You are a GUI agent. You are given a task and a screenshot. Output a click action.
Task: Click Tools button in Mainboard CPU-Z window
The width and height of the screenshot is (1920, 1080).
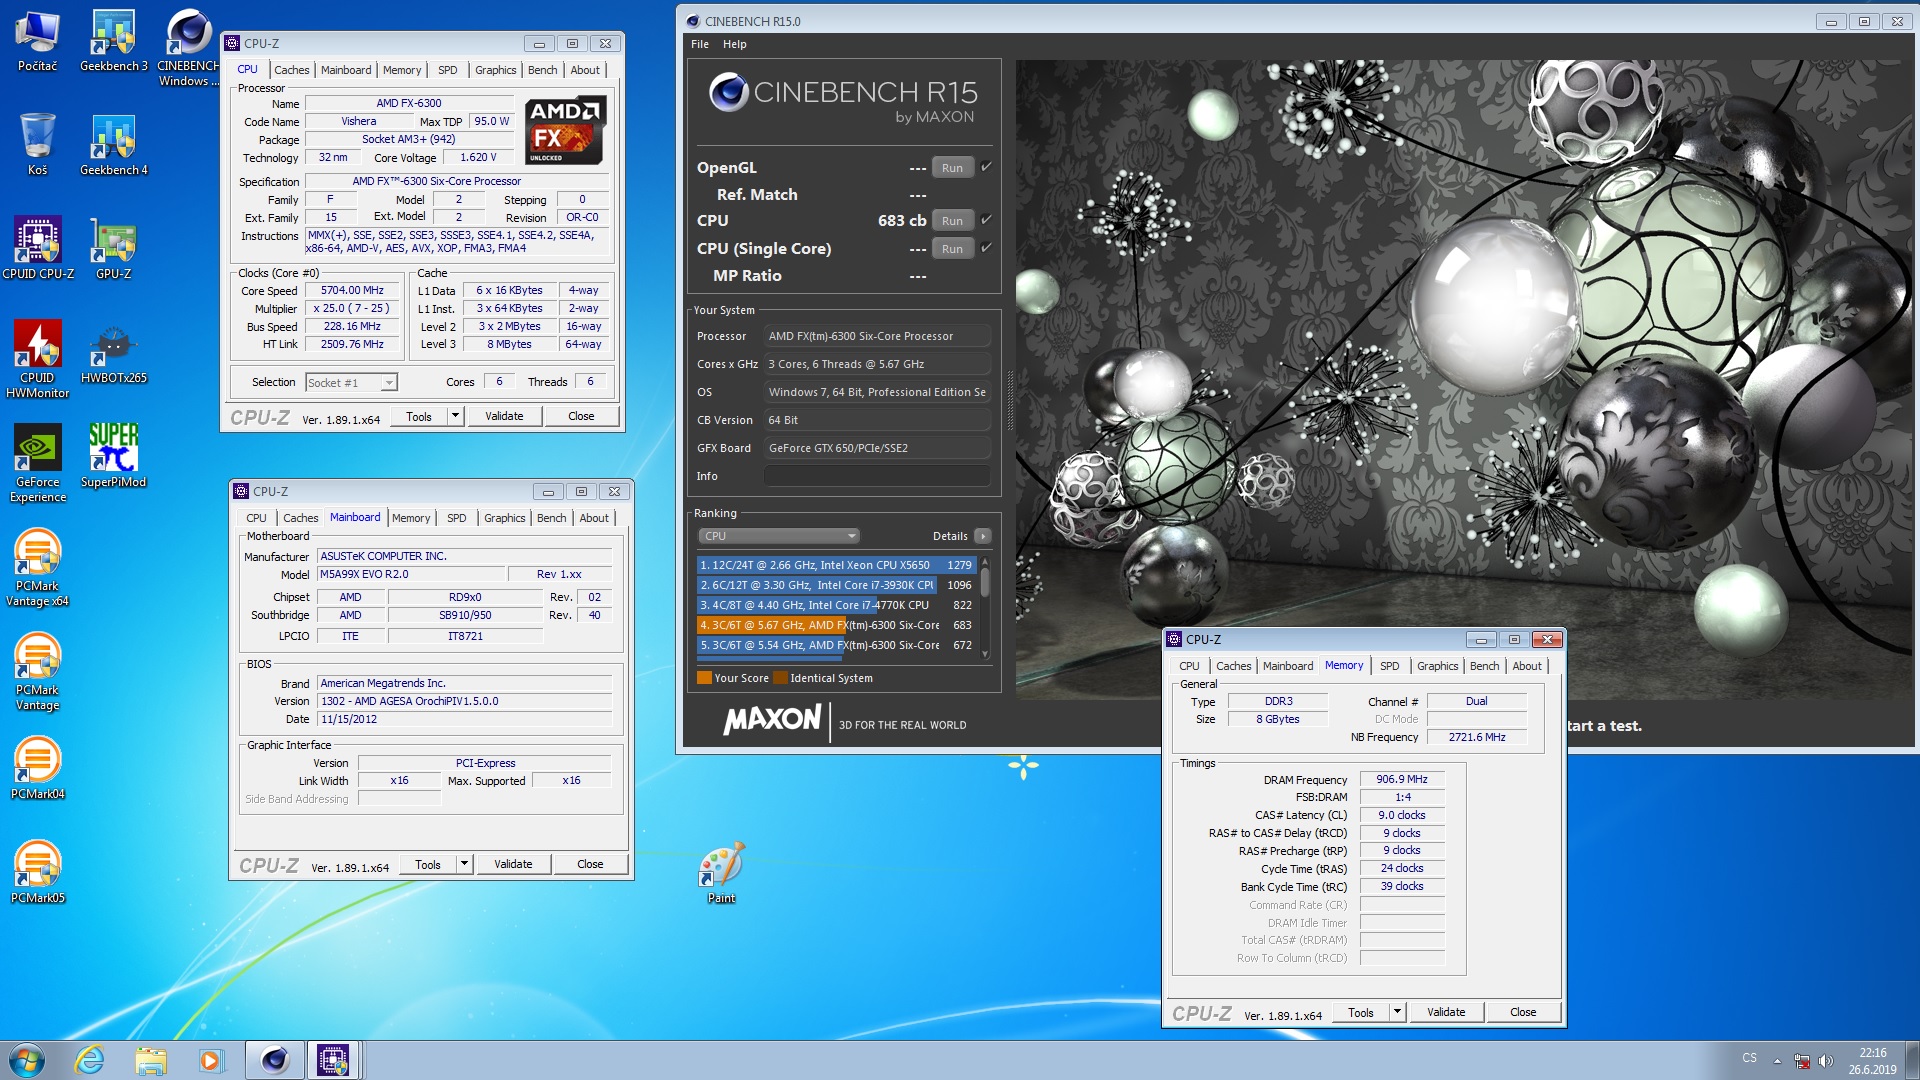point(428,864)
